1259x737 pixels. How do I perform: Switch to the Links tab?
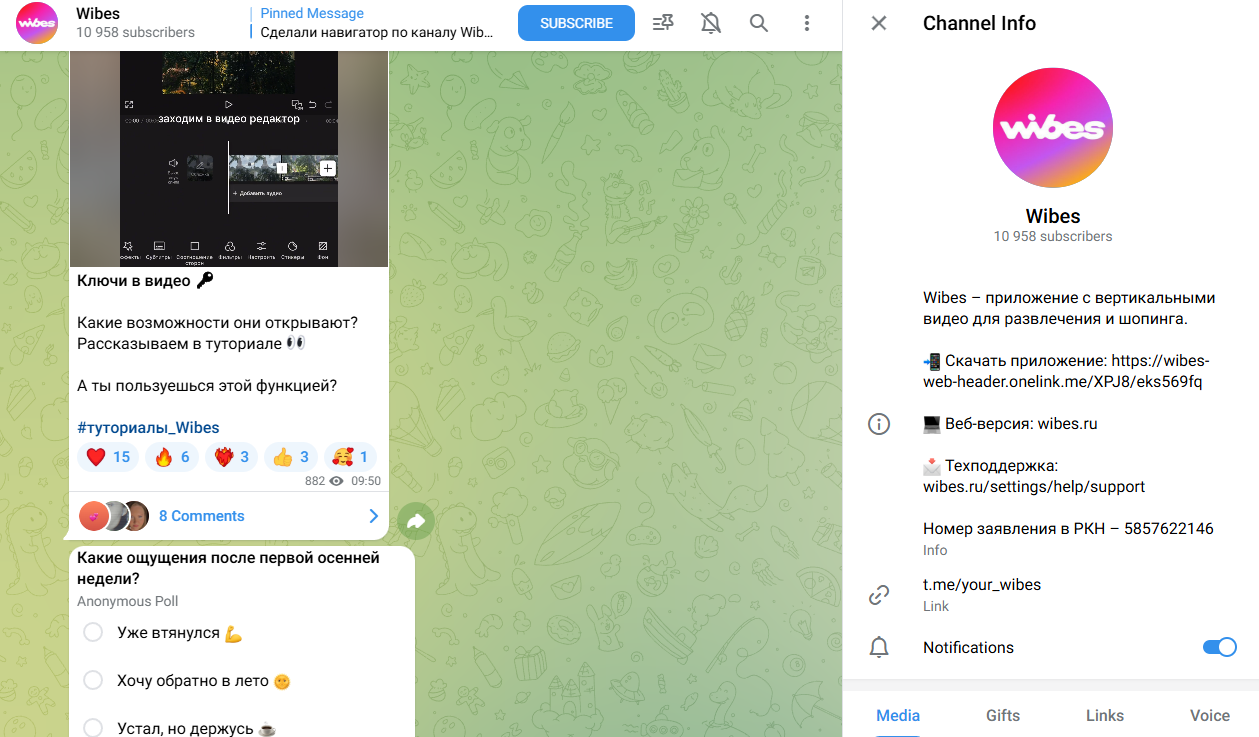pyautogui.click(x=1105, y=715)
